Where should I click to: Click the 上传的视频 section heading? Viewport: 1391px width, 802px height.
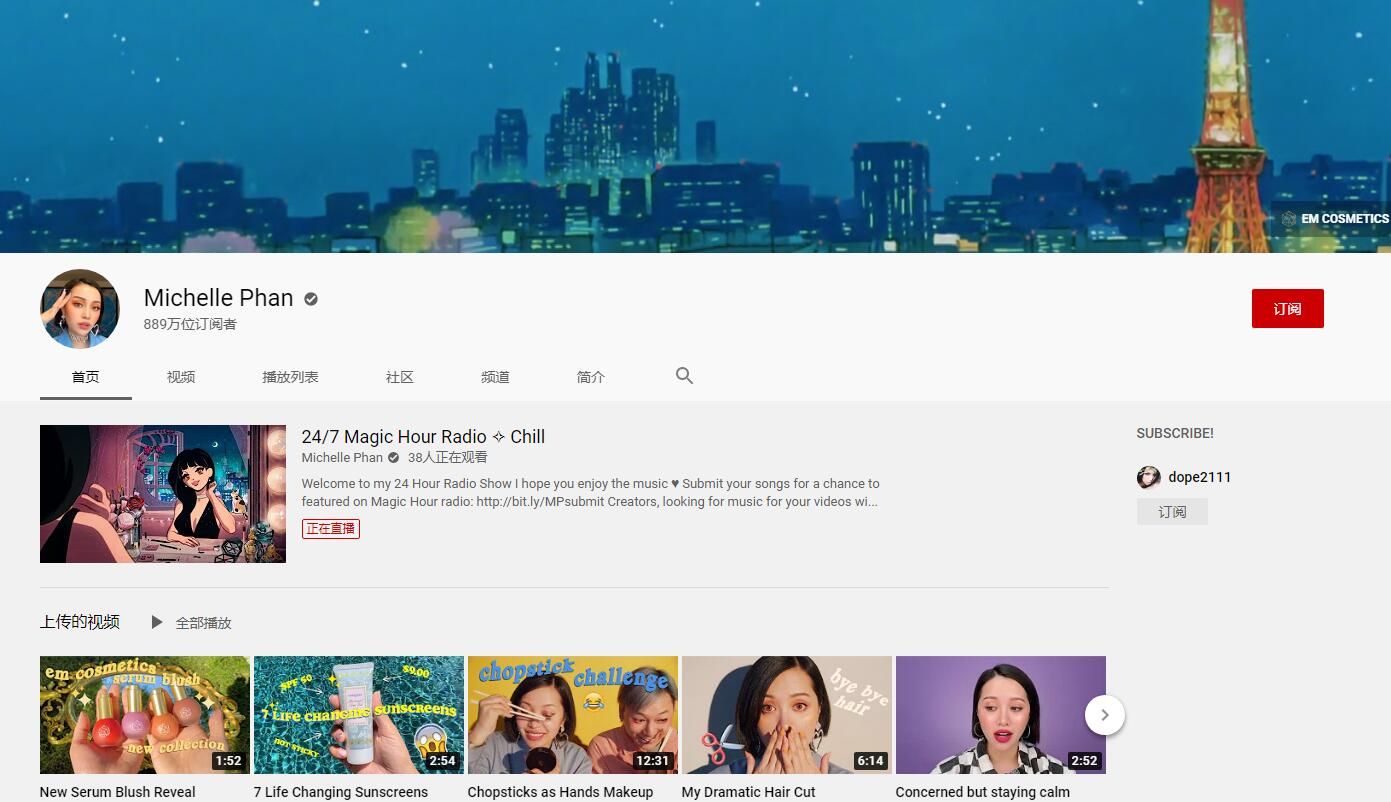[80, 622]
